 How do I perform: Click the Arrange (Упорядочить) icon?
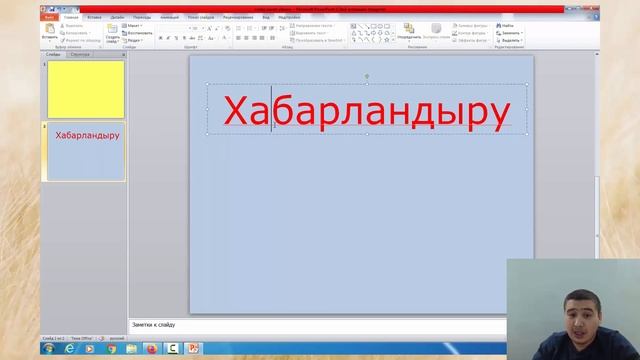[409, 29]
